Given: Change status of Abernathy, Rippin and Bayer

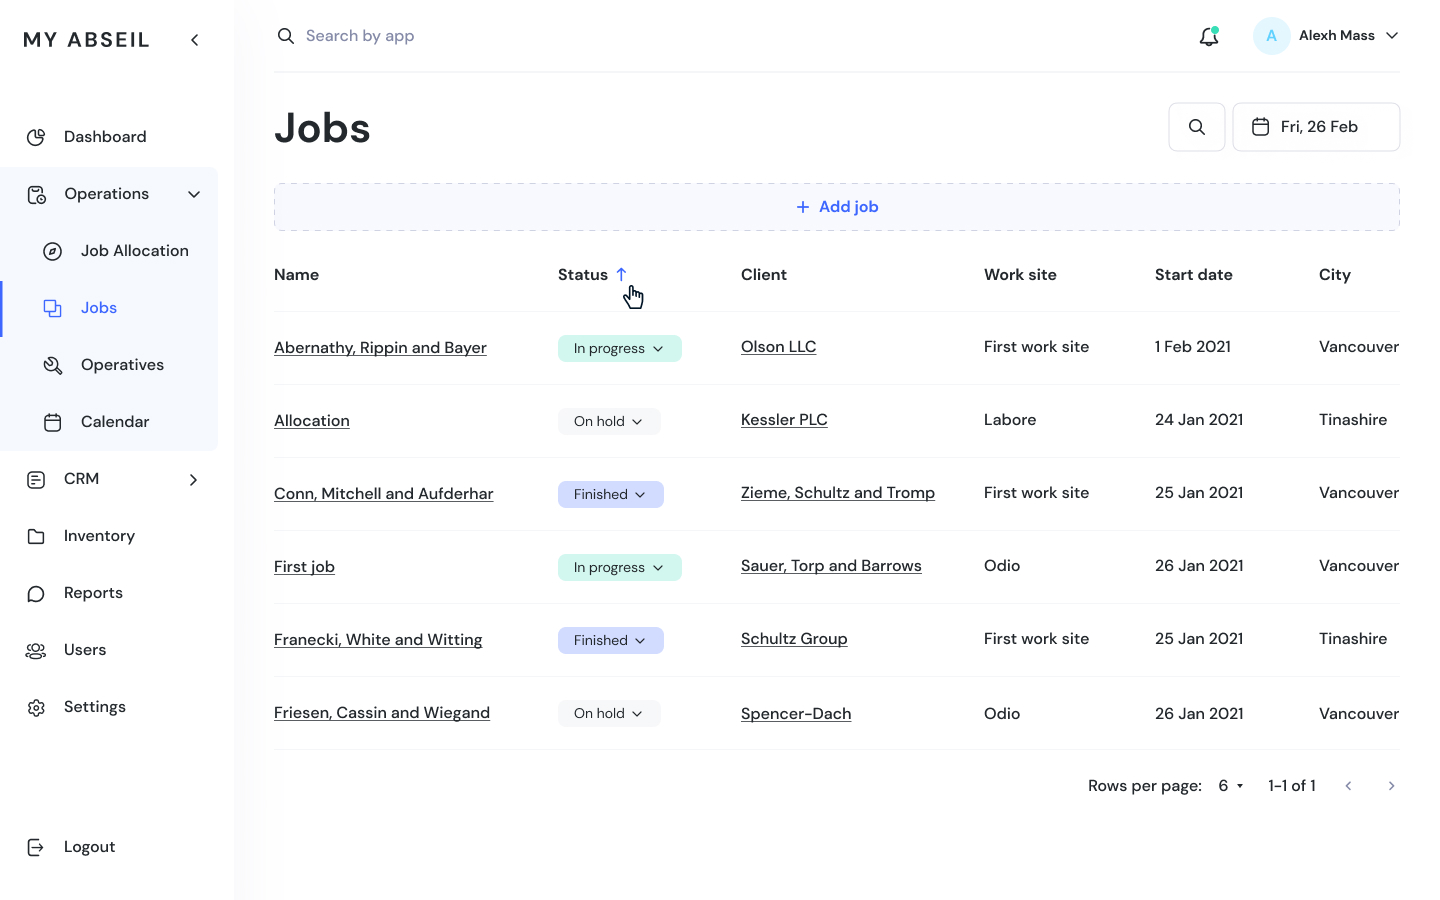Looking at the screenshot, I should 619,349.
